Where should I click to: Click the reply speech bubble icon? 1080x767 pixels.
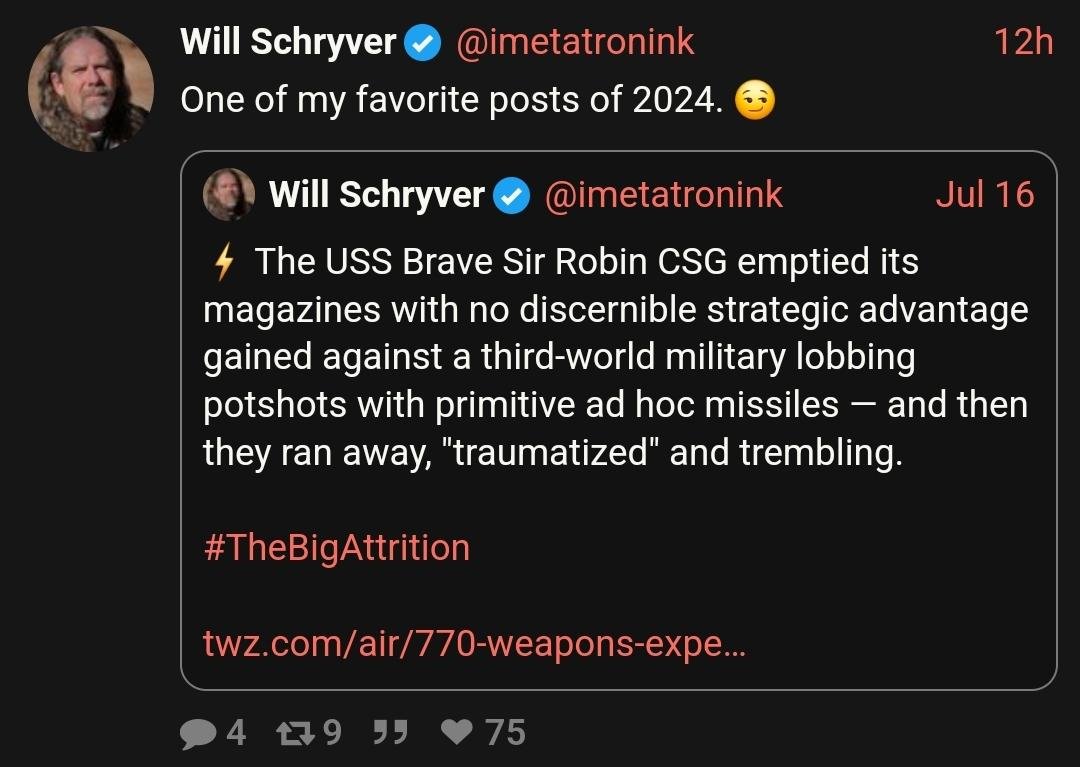[198, 734]
